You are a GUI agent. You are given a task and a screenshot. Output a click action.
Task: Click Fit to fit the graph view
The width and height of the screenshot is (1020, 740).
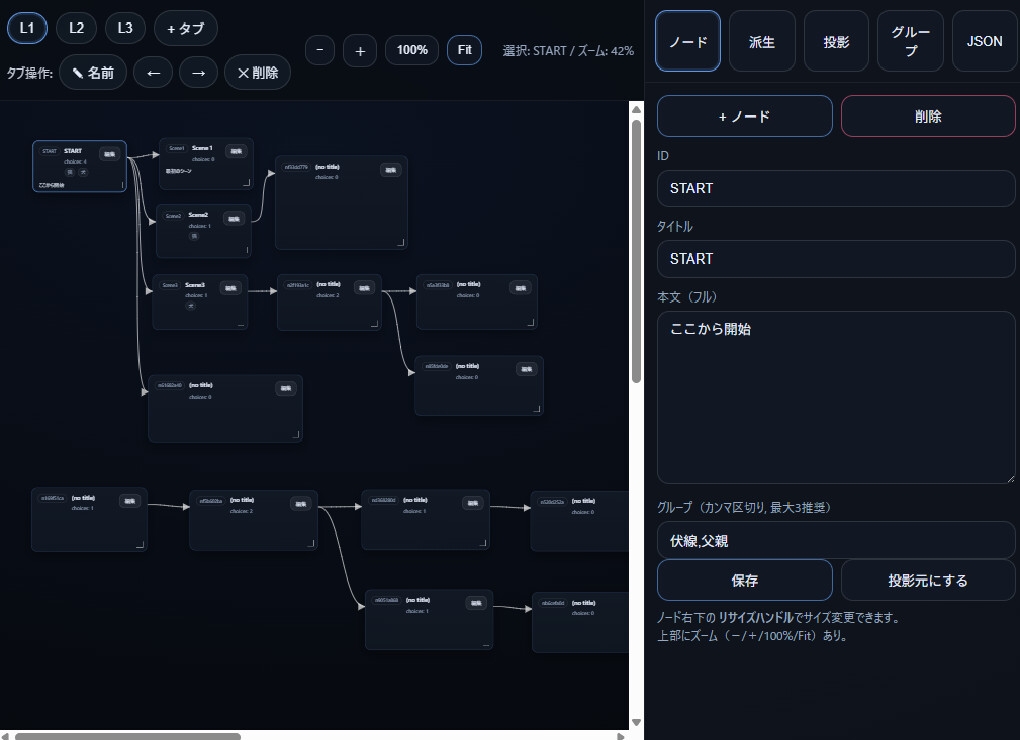coord(464,49)
